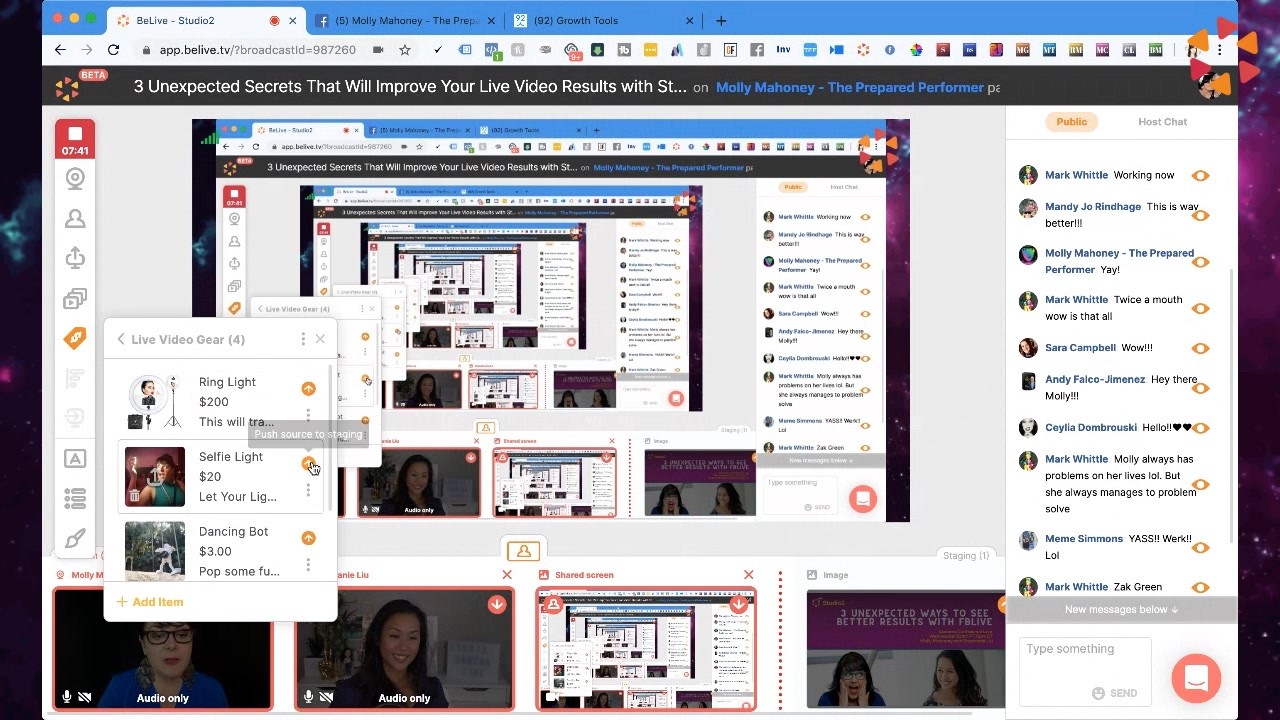Toggle eye on Mandy Jo Rindhage comment
Image resolution: width=1280 pixels, height=720 pixels.
pyautogui.click(x=1201, y=215)
